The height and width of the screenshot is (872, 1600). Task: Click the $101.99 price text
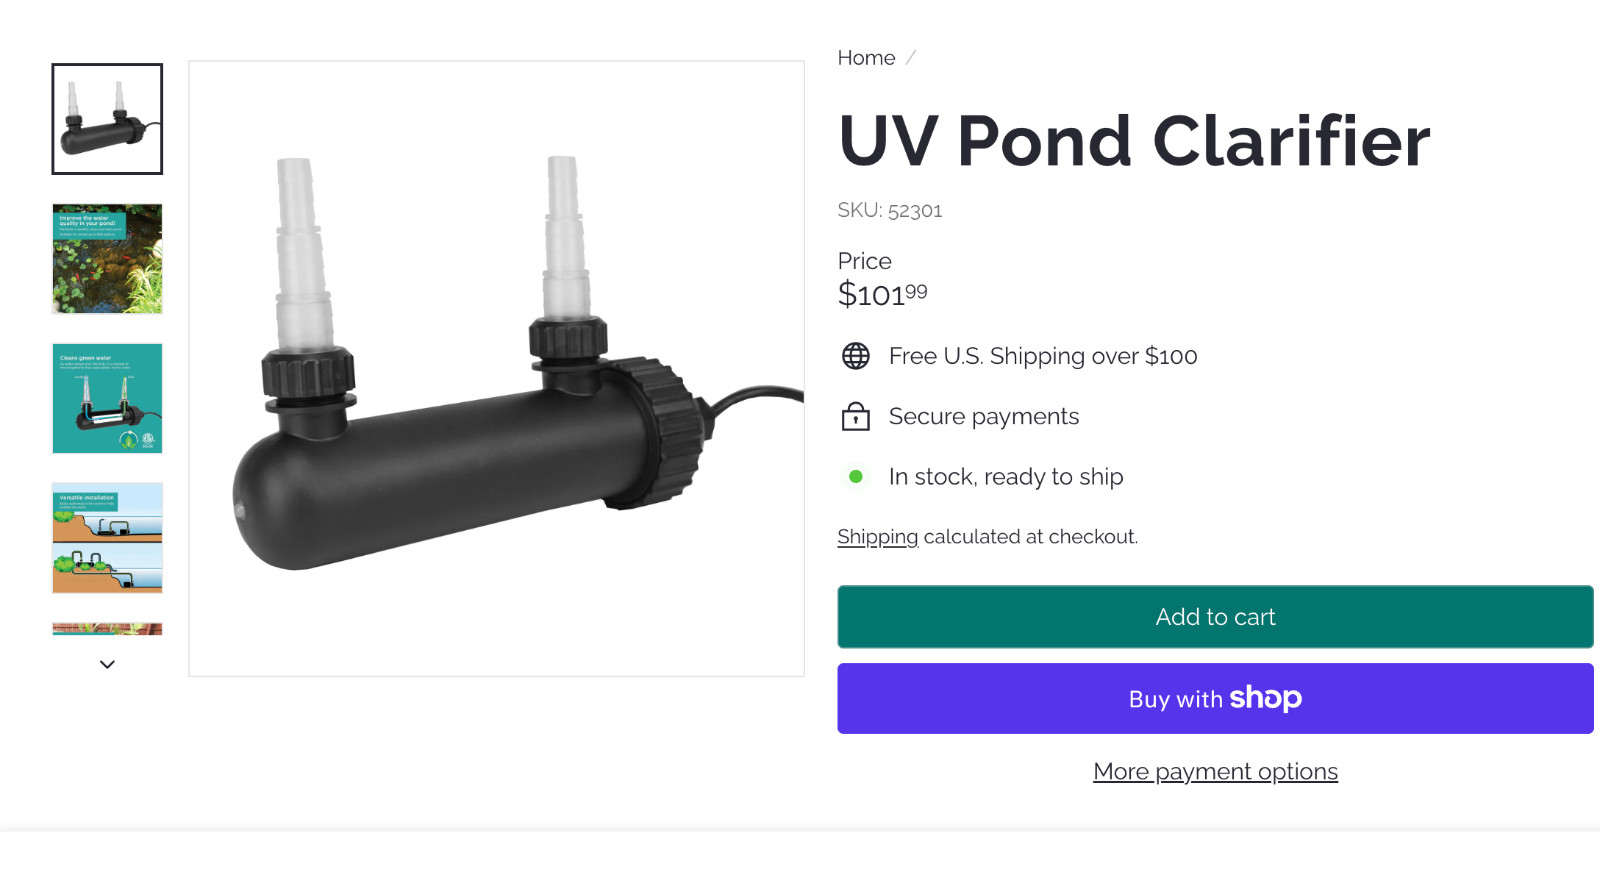tap(882, 294)
